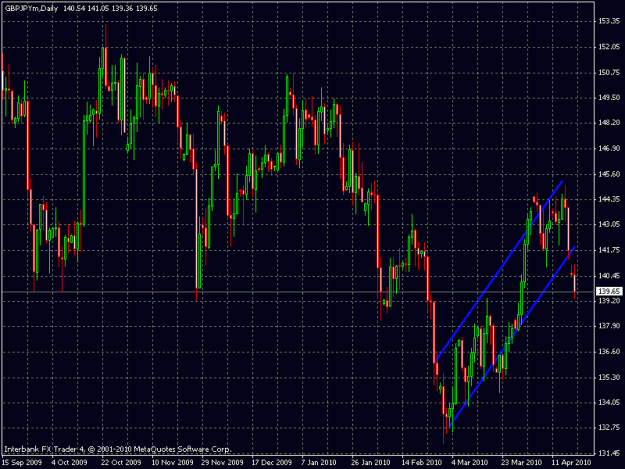The image size is (625, 469).
Task: Click the 150.75 price axis label
Action: (x=609, y=73)
